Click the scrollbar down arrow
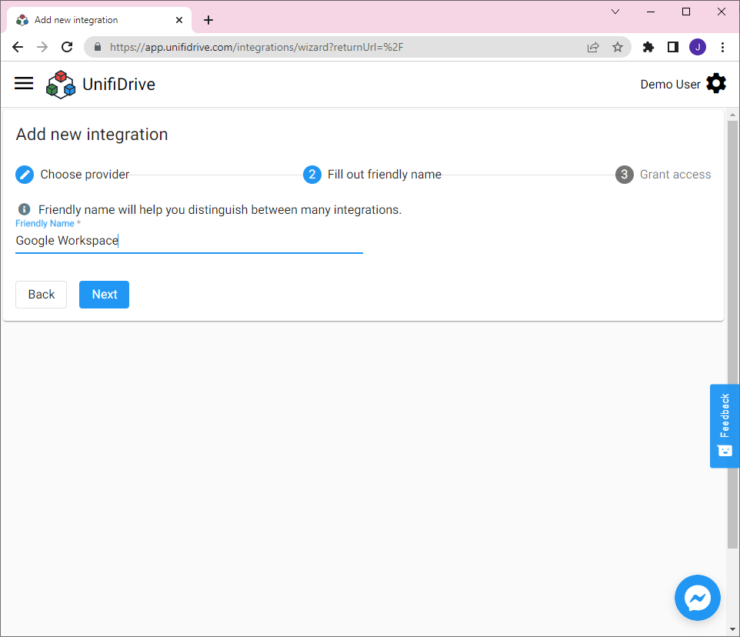 pos(732,629)
